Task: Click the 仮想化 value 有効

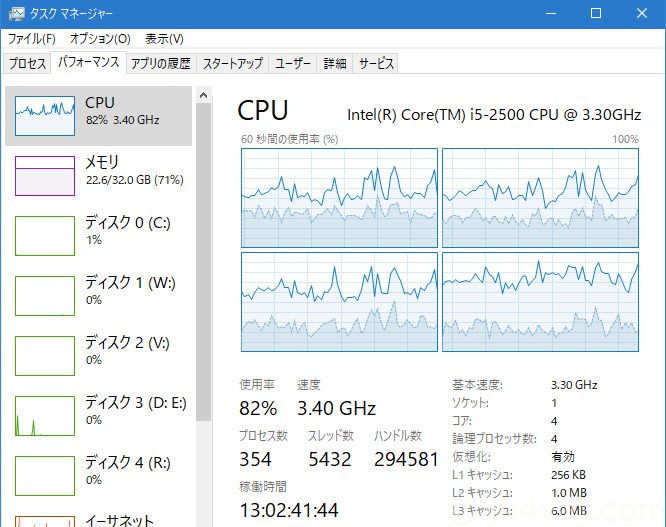Action: coord(563,457)
